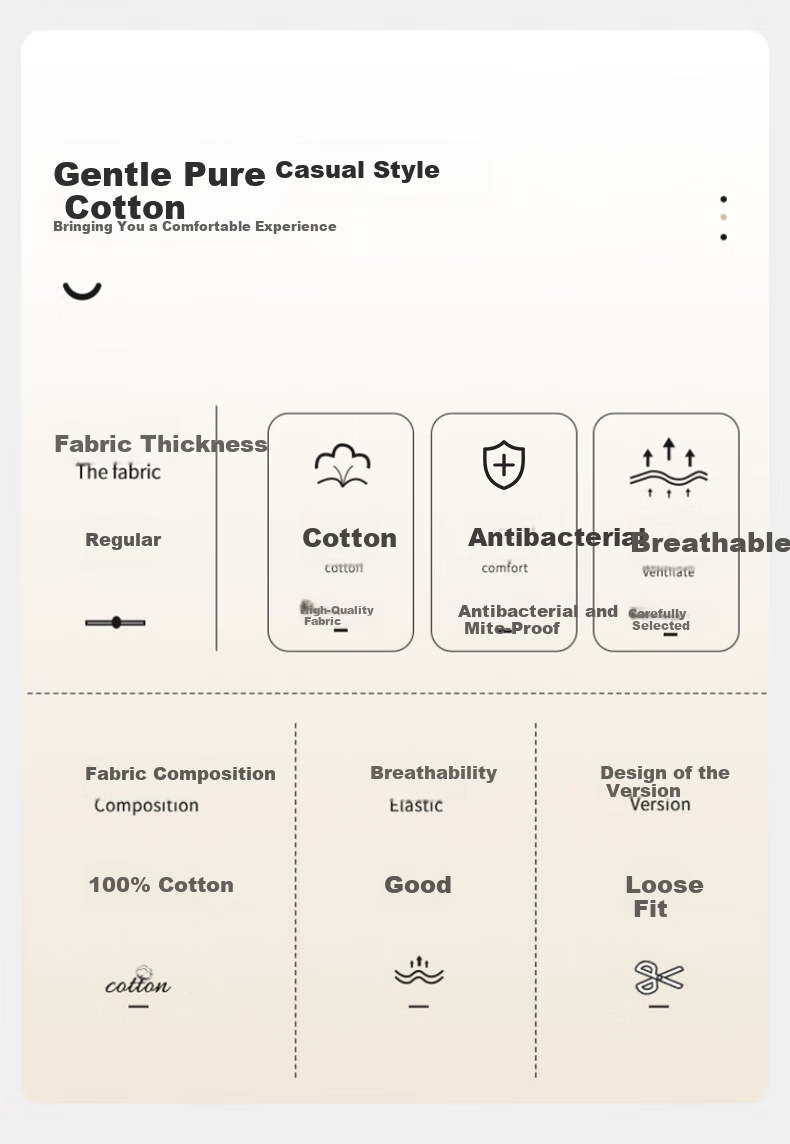Open the Breathability heading
The image size is (790, 1144).
433,772
